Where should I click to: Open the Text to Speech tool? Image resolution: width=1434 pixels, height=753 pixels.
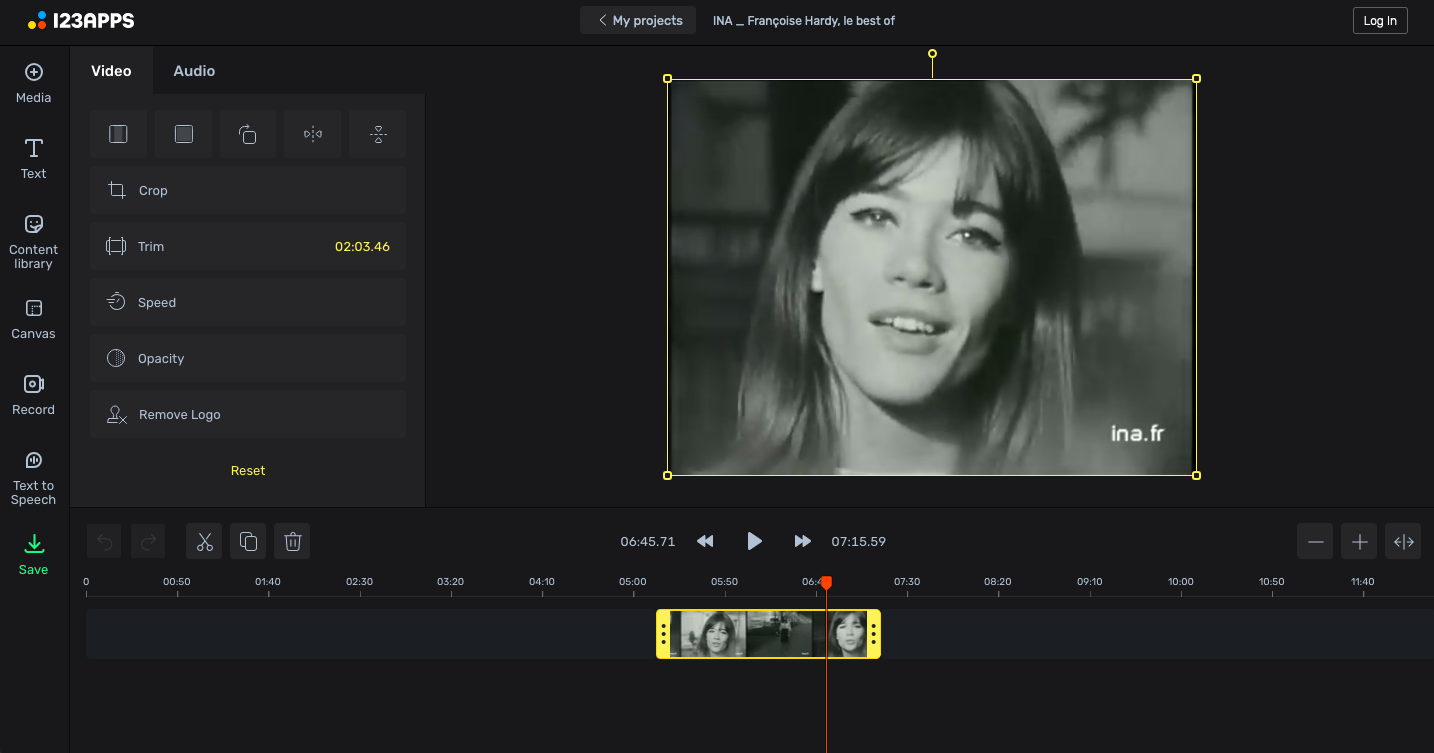(x=34, y=476)
